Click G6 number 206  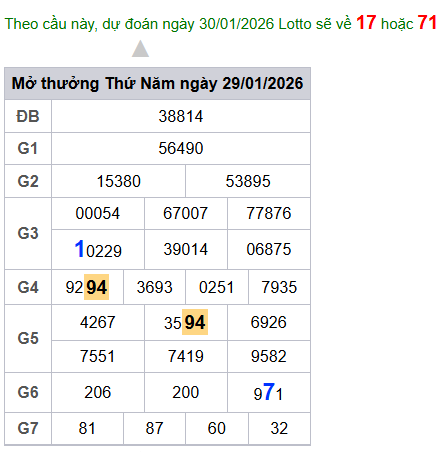98,393
